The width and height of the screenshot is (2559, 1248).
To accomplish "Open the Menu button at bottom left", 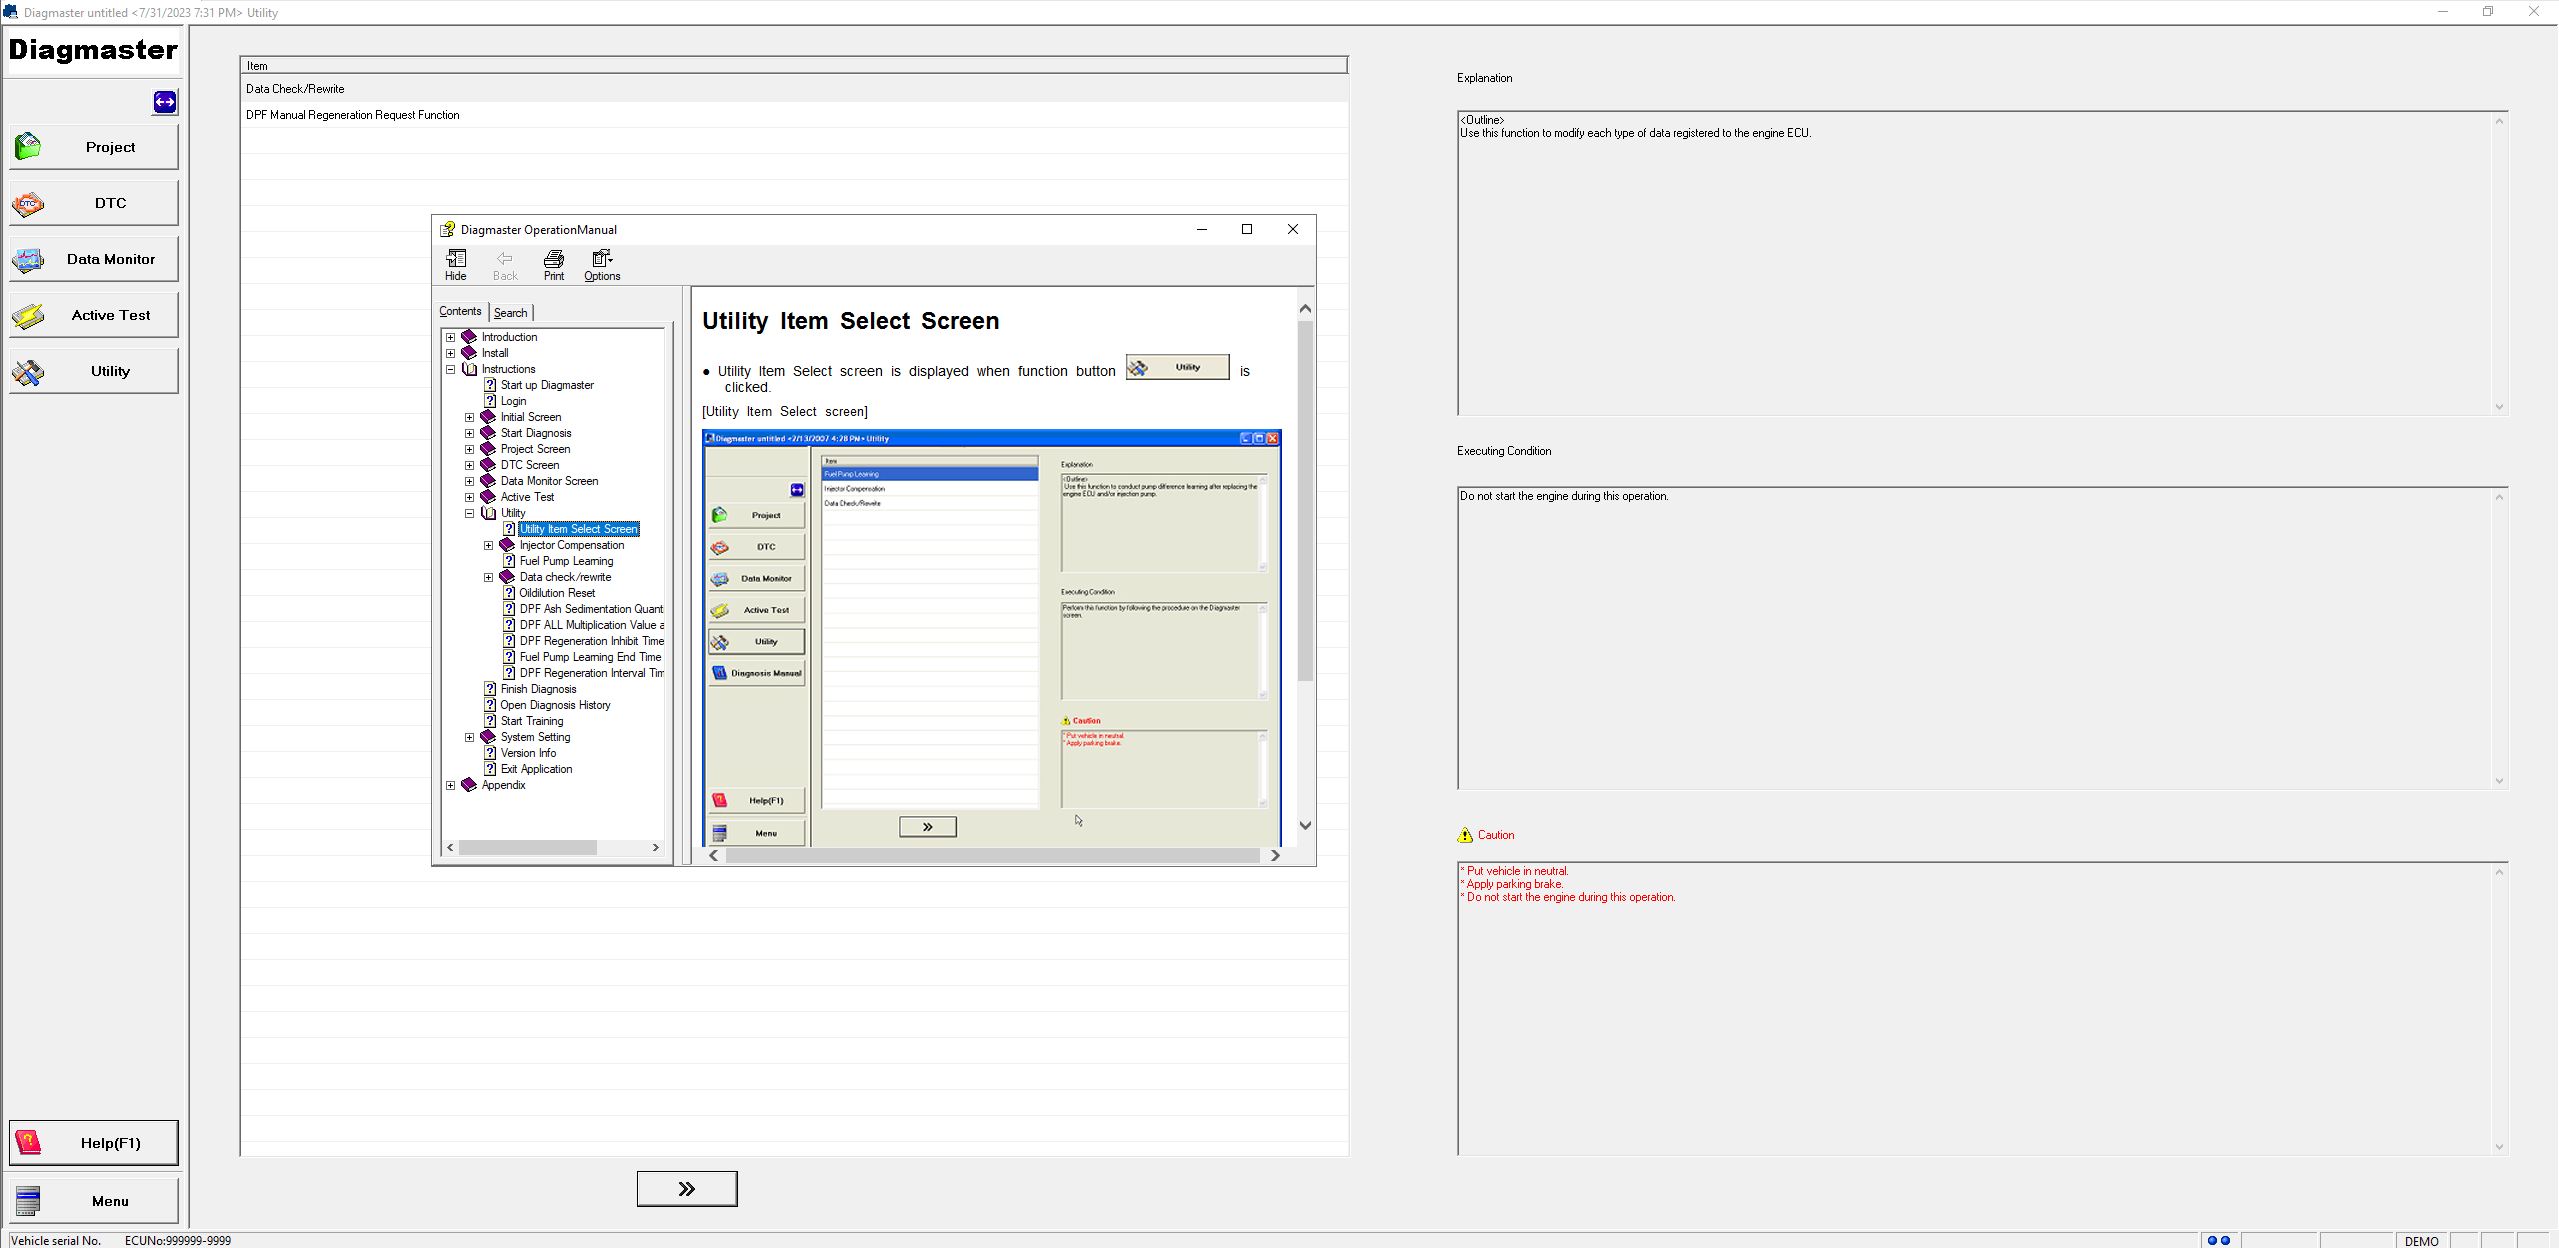I will (x=94, y=1201).
